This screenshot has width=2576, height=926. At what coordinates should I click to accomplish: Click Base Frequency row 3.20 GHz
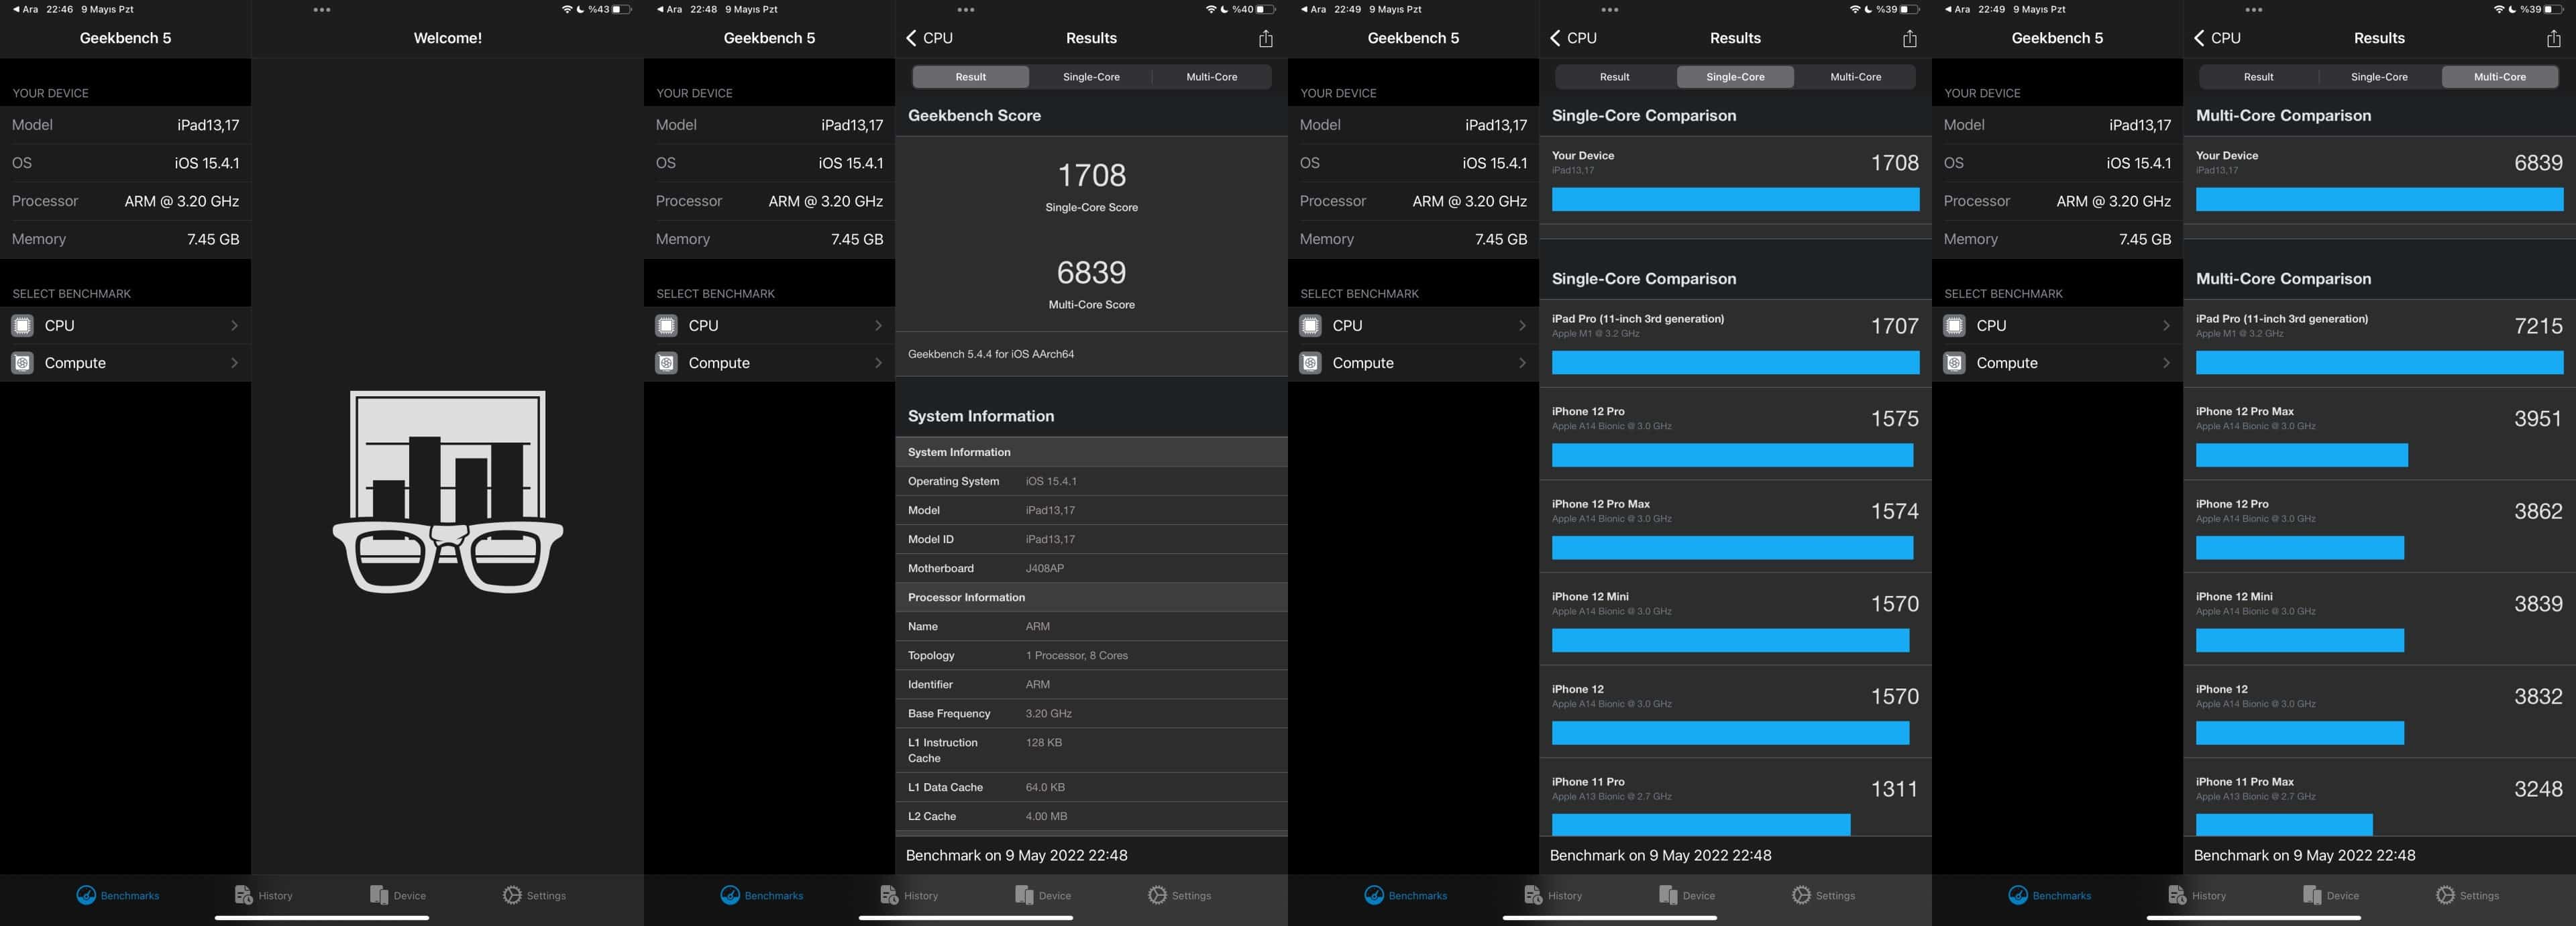[x=1091, y=713]
